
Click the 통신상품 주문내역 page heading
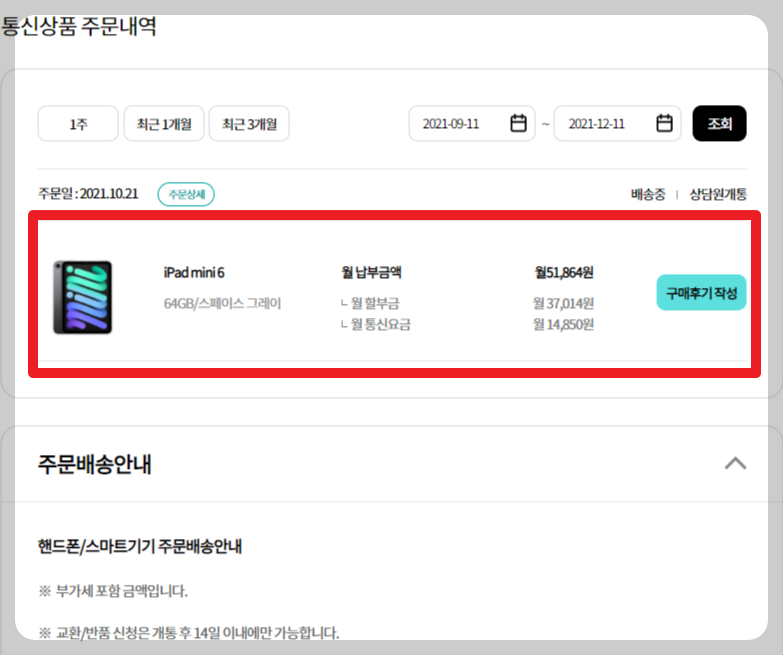79,26
